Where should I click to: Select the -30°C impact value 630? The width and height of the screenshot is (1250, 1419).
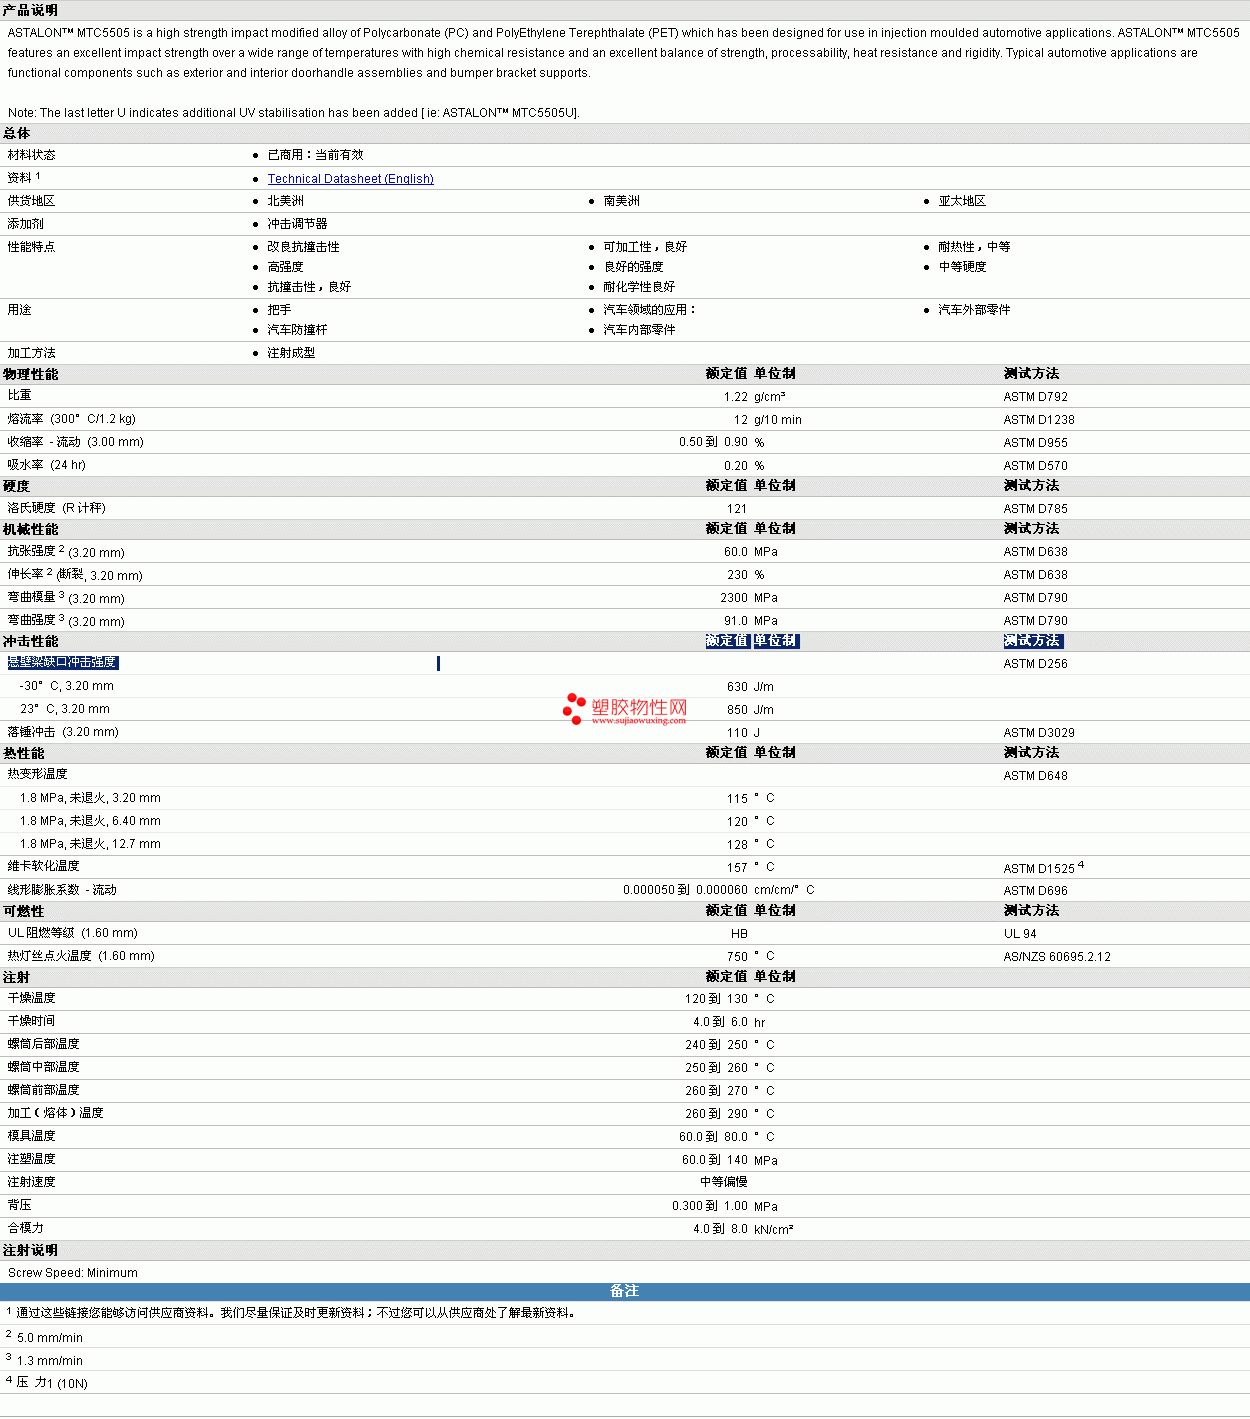(x=737, y=687)
